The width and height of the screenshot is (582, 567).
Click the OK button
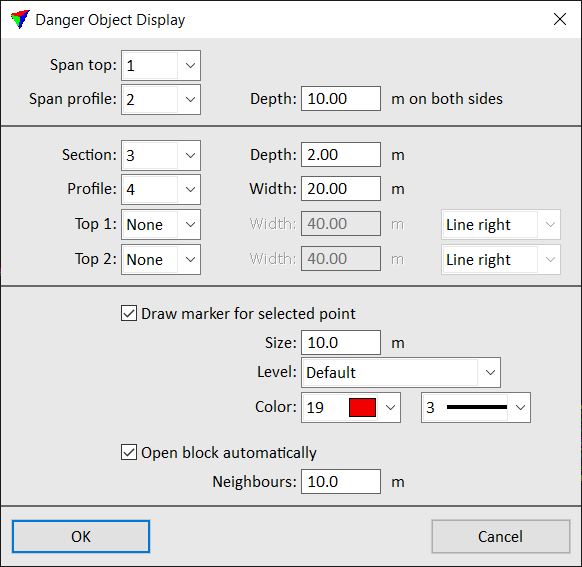[81, 537]
